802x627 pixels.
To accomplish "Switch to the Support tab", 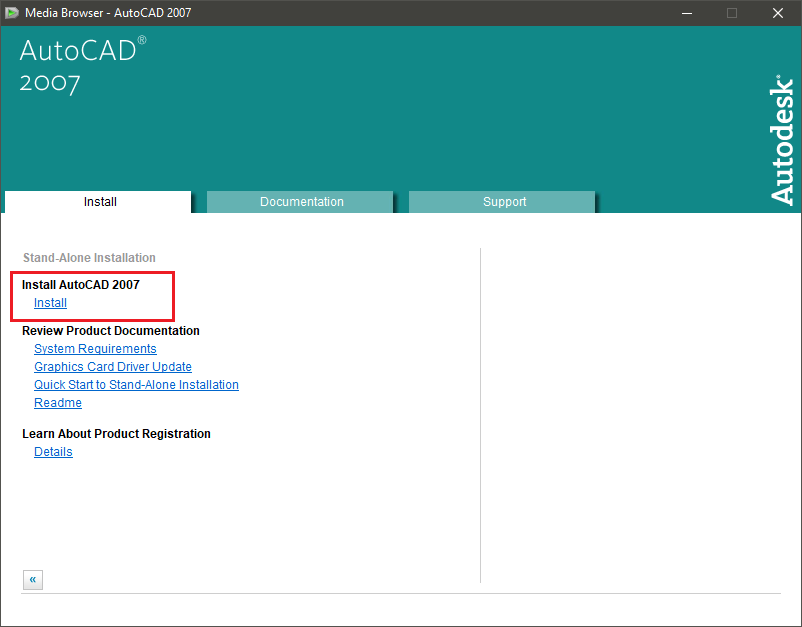I will click(x=502, y=202).
